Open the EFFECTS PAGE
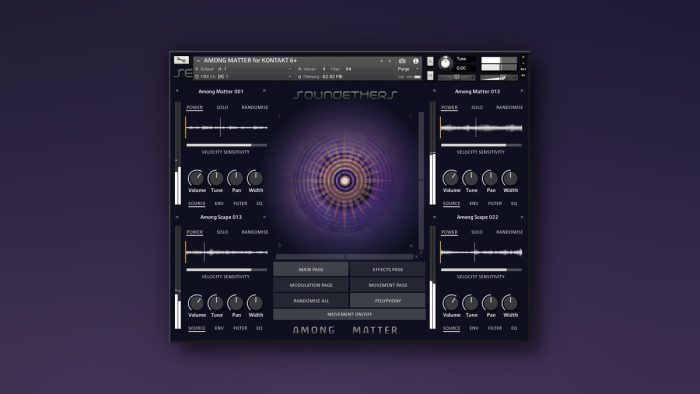This screenshot has width=700, height=394. [388, 270]
